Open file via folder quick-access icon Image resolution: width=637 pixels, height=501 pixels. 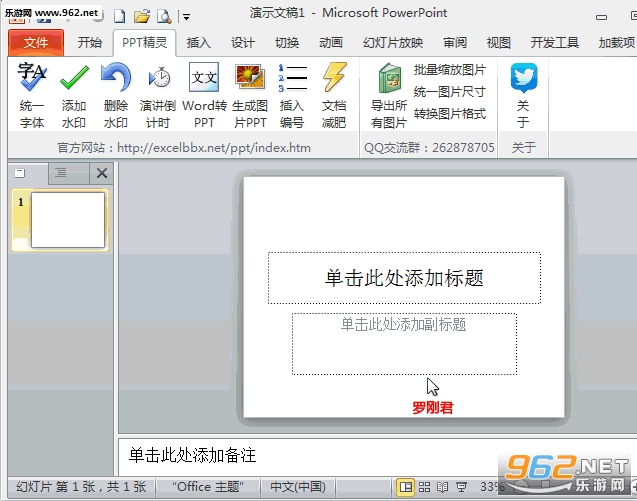point(142,17)
